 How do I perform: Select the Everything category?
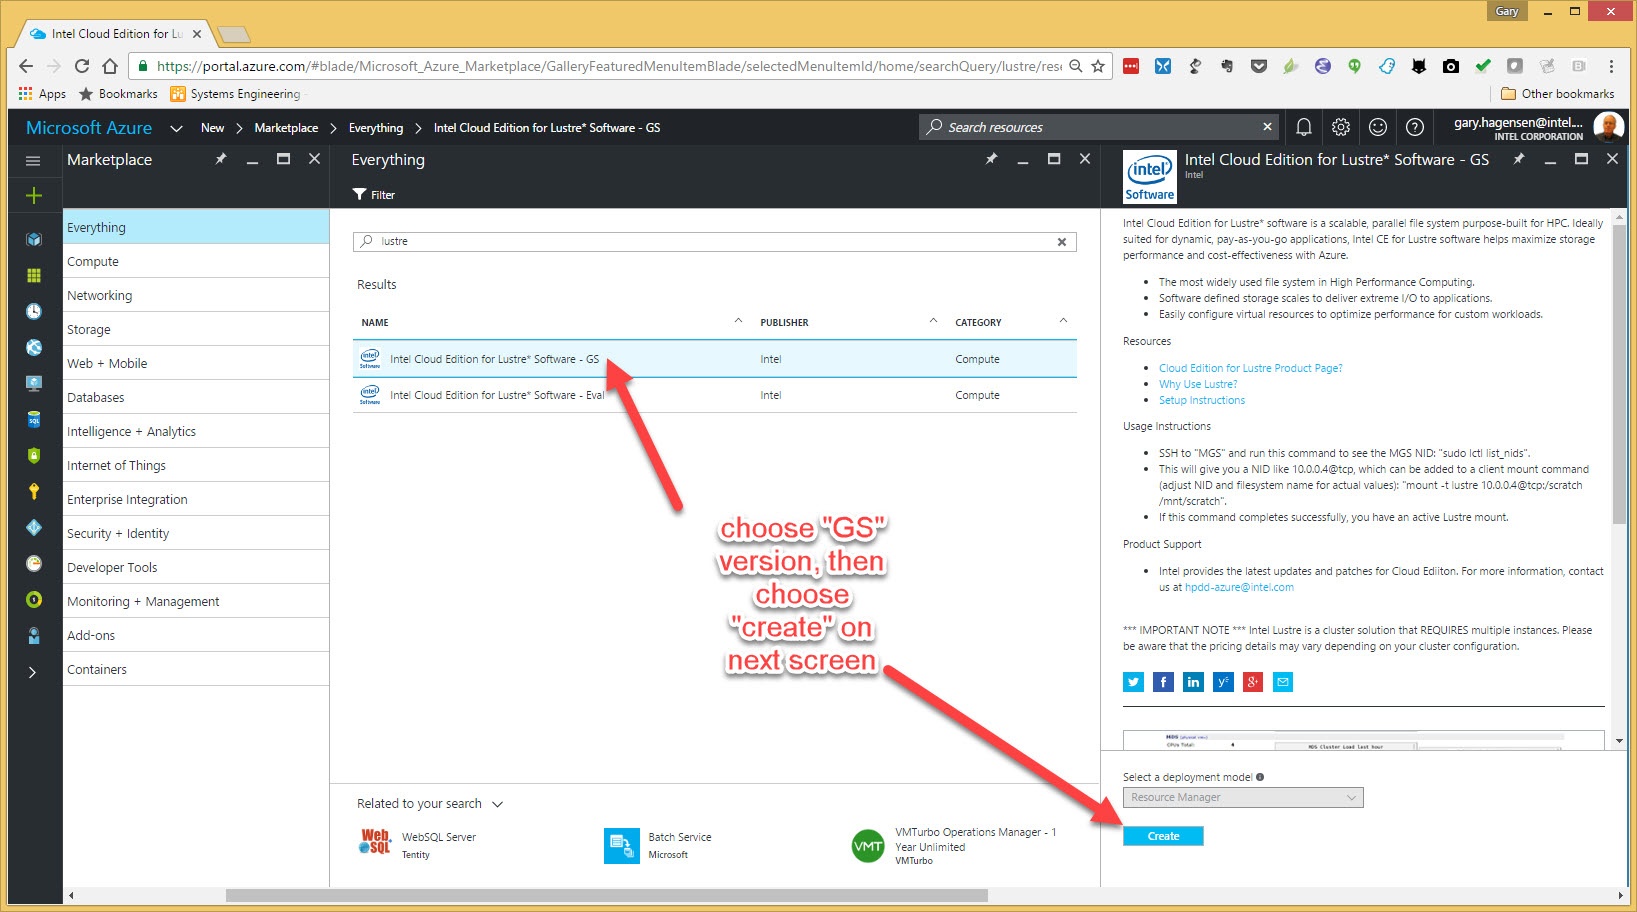tap(196, 227)
